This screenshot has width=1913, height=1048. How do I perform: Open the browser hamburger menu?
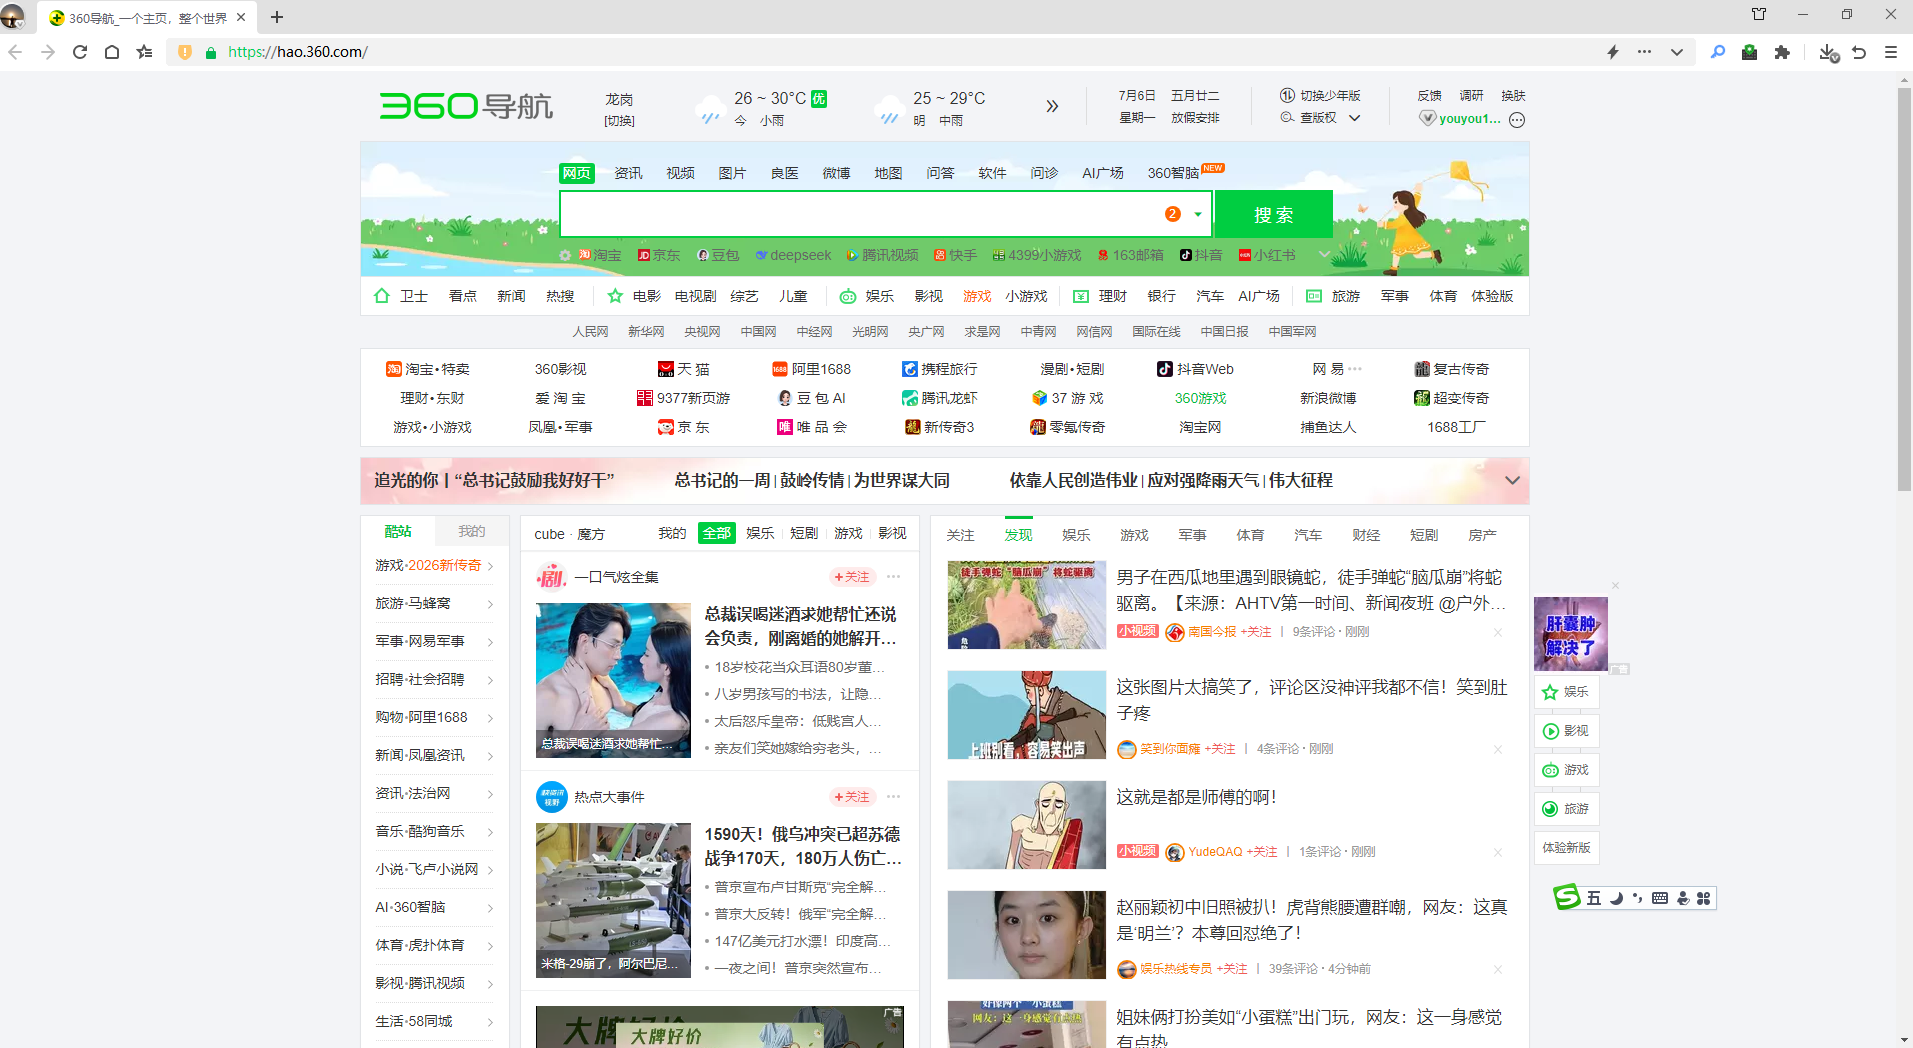pyautogui.click(x=1891, y=52)
